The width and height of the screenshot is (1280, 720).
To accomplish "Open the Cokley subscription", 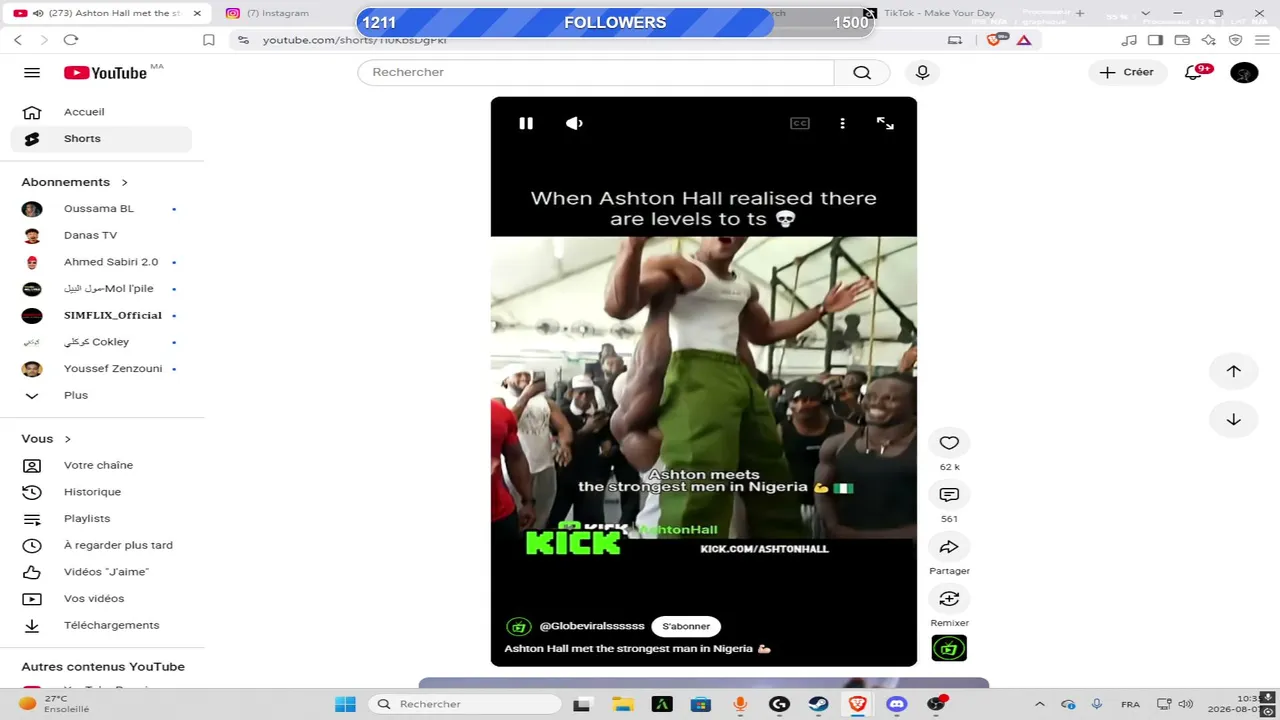I will 101,342.
